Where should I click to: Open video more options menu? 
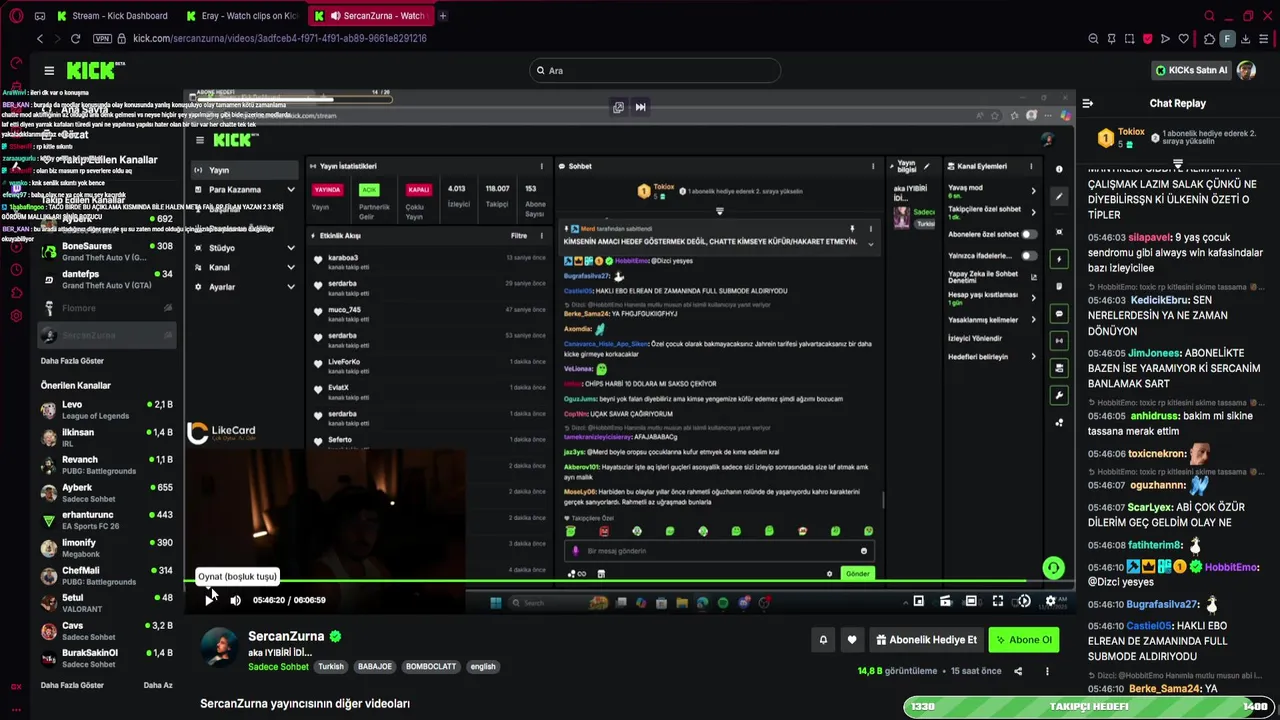pyautogui.click(x=1047, y=671)
